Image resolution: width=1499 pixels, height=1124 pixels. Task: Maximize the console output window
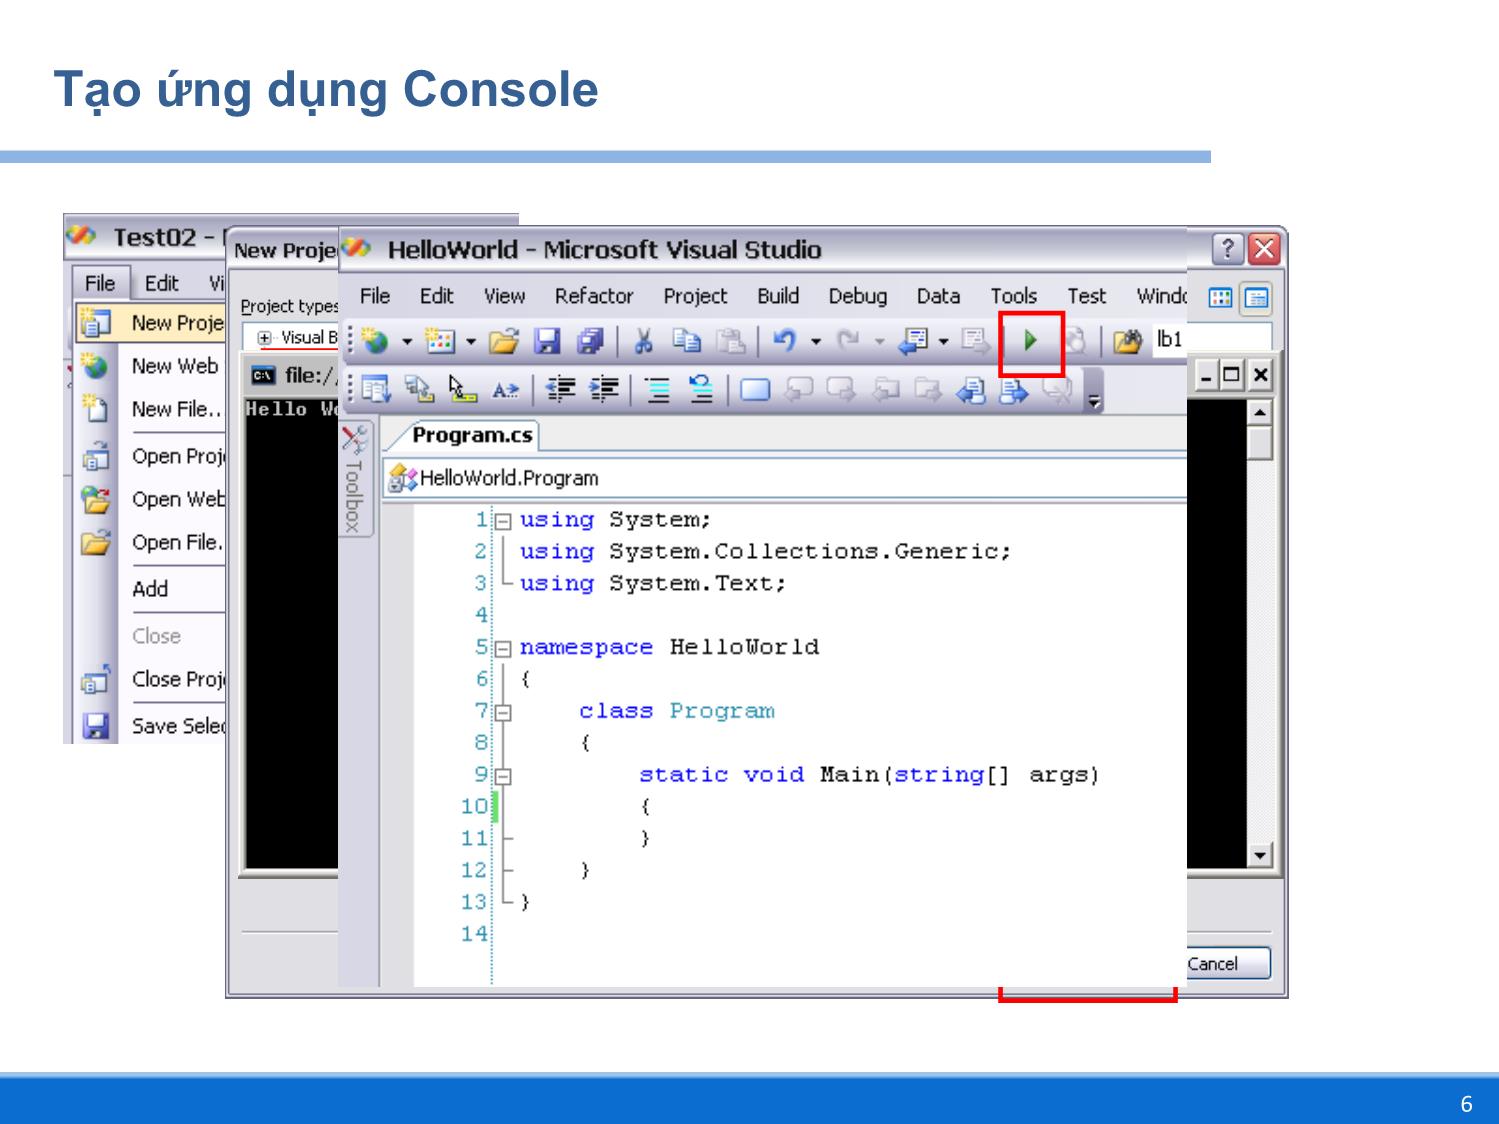[1232, 376]
